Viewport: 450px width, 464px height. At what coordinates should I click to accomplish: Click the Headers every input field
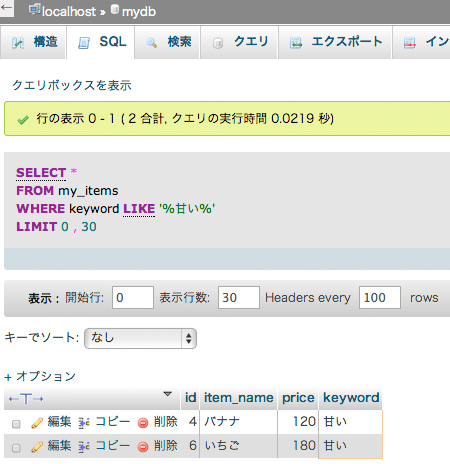point(380,297)
